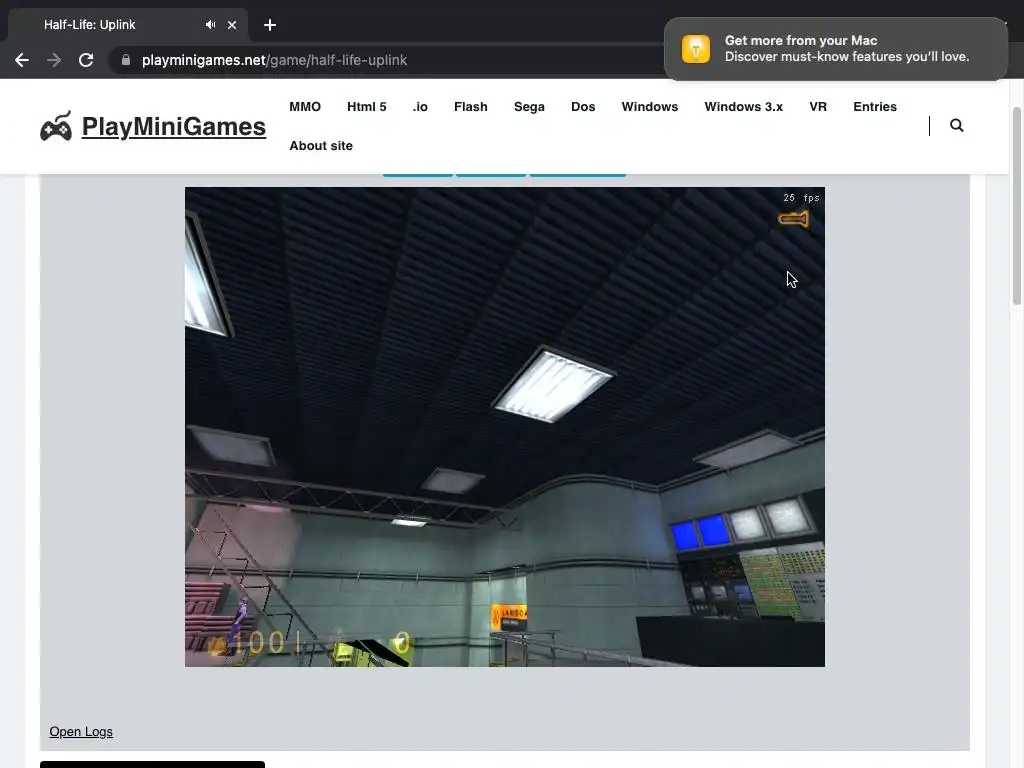
Task: Open the Html 5 games category
Action: coord(366,106)
